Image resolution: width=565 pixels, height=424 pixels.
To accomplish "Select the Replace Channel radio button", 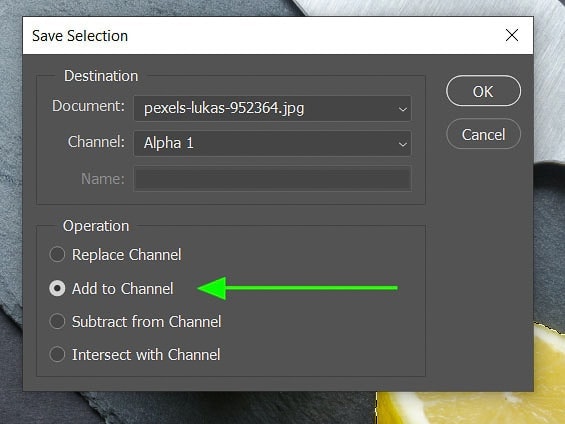I will tap(57, 255).
